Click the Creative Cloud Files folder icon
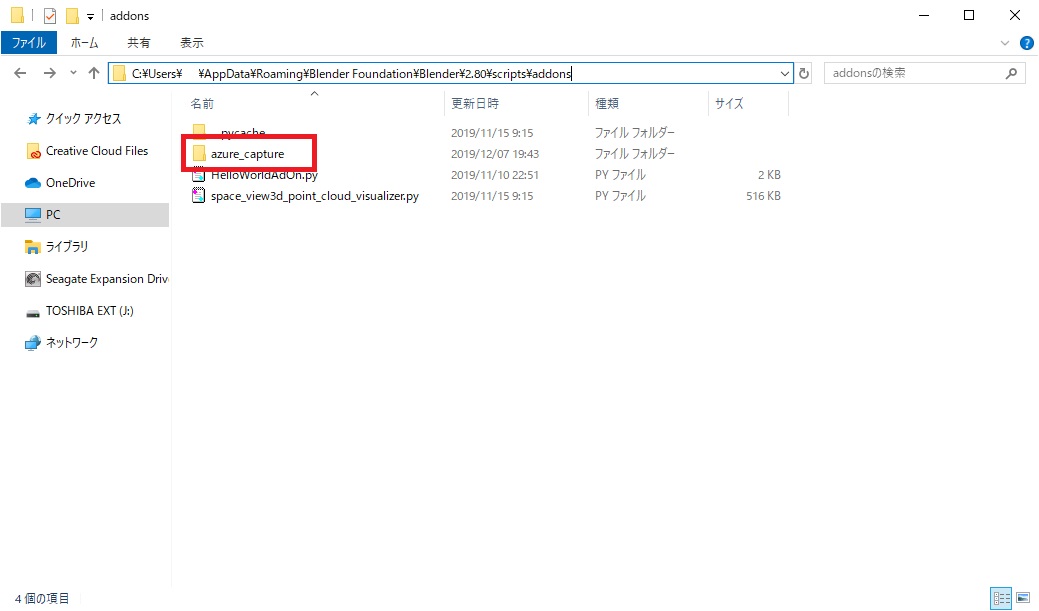 (x=33, y=151)
